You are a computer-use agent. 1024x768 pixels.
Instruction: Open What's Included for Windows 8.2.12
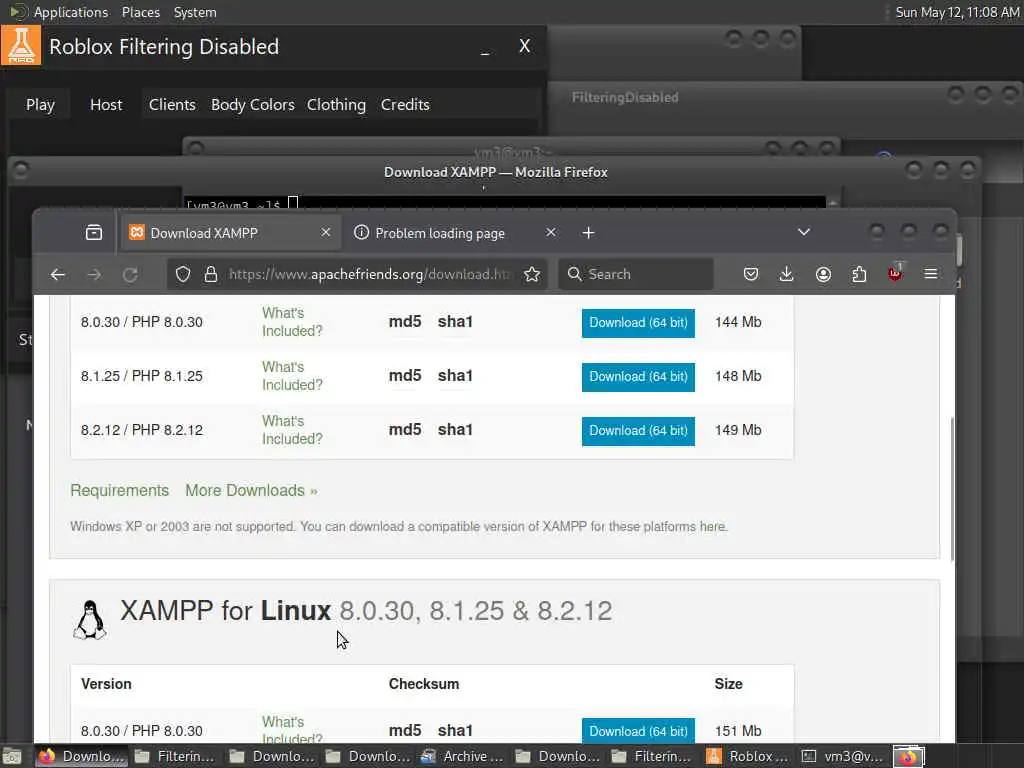(292, 430)
